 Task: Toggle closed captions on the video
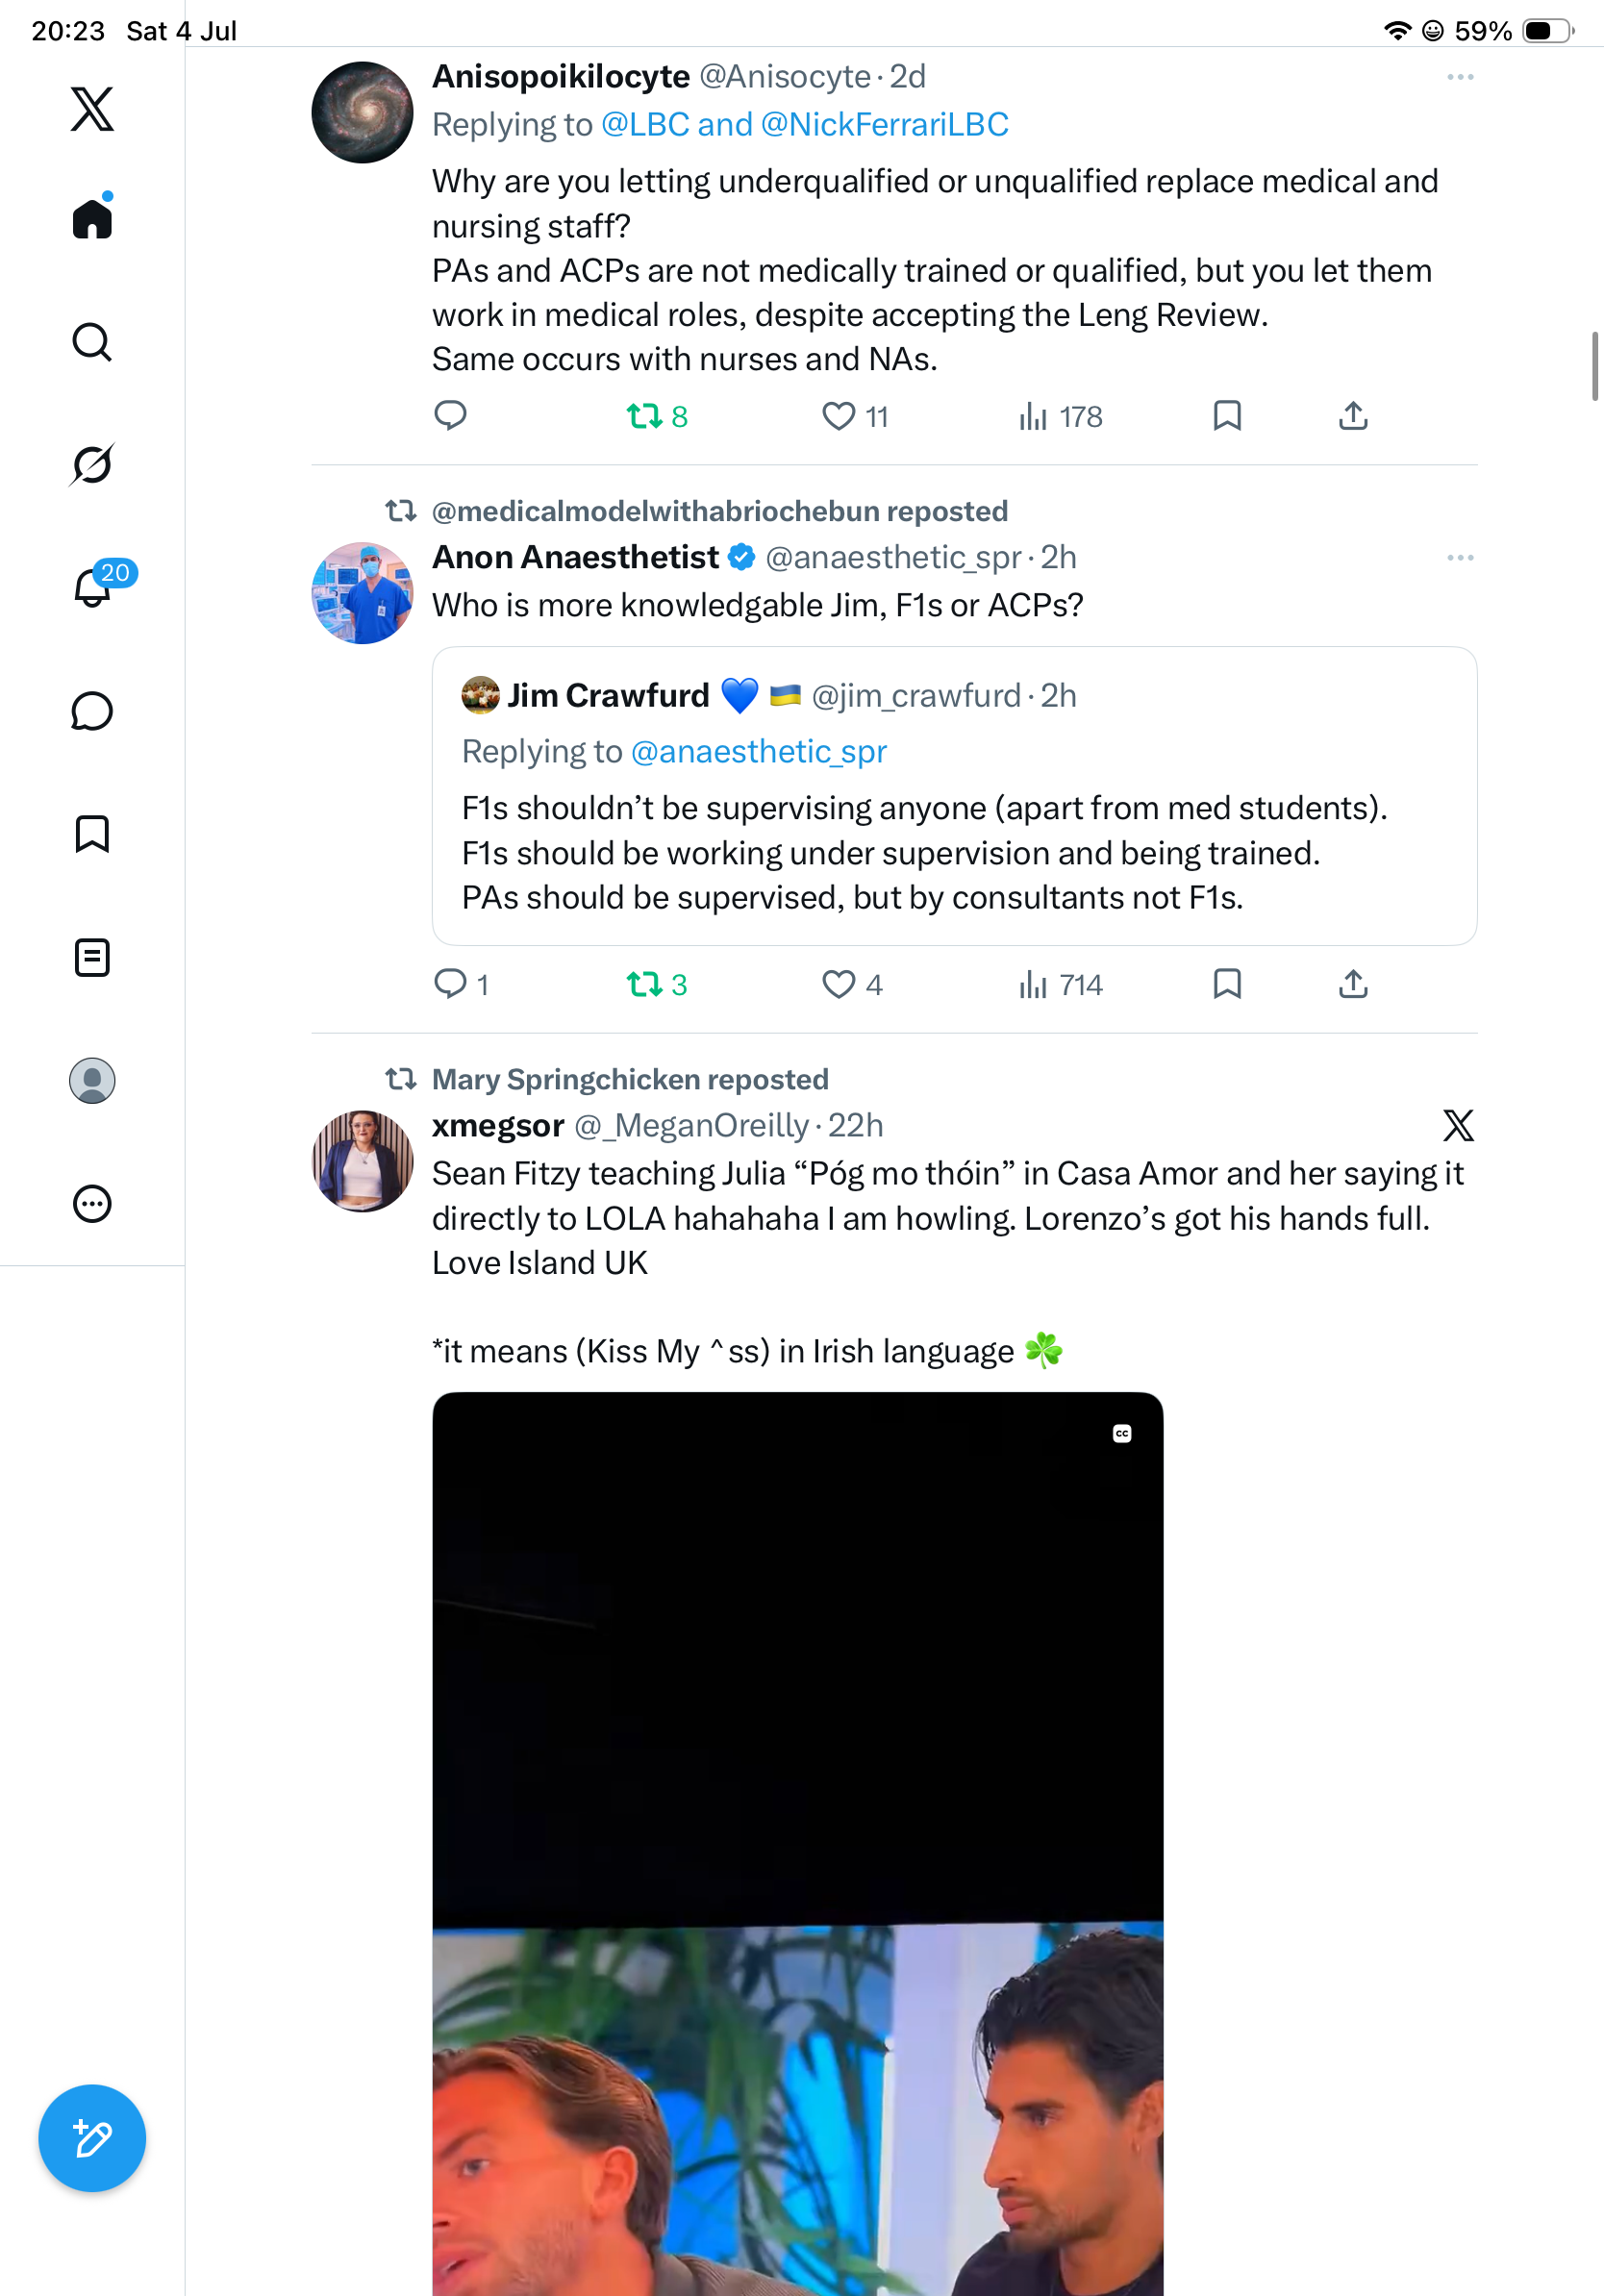[1122, 1434]
